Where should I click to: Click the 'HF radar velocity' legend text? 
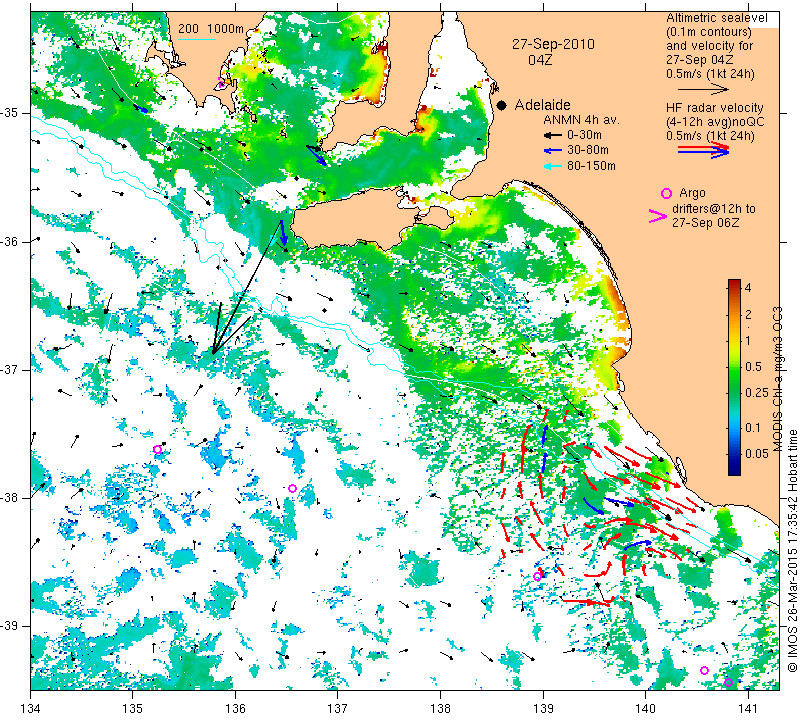715,108
